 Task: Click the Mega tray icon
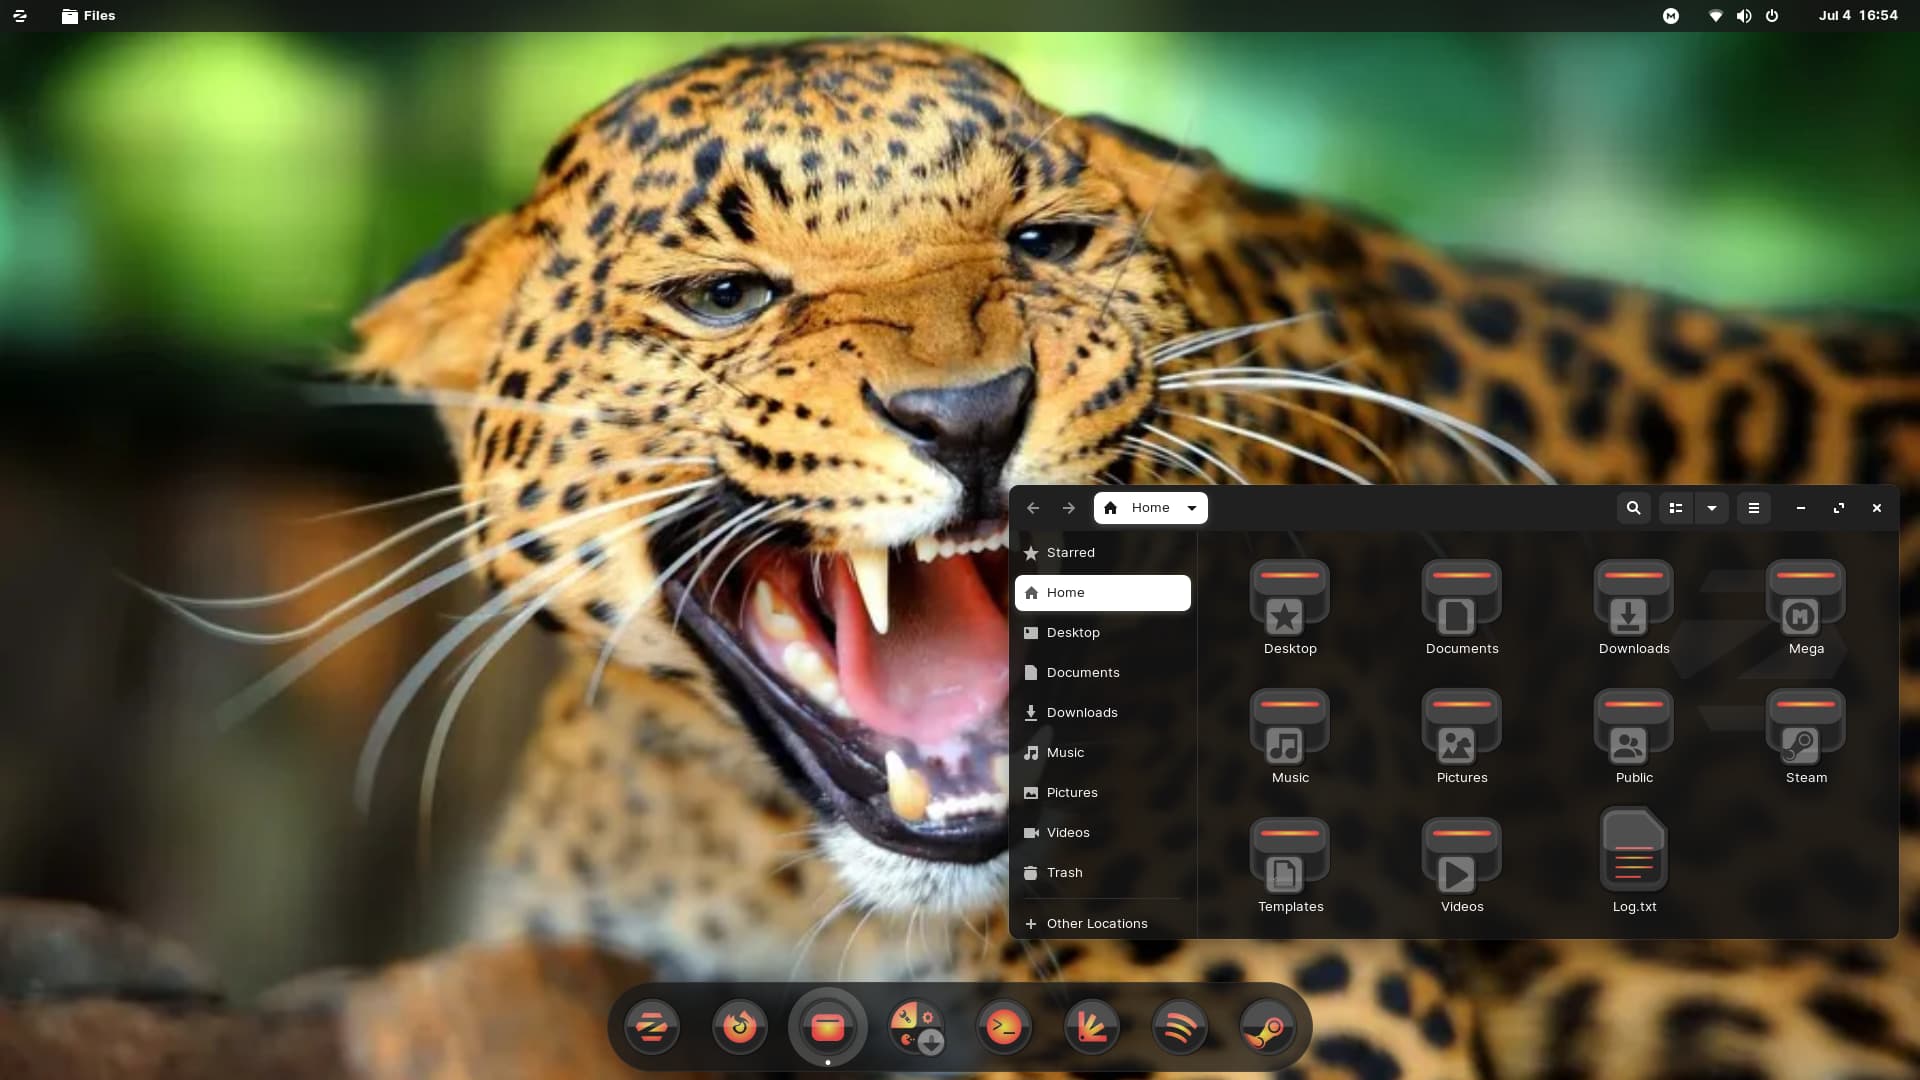click(1671, 16)
